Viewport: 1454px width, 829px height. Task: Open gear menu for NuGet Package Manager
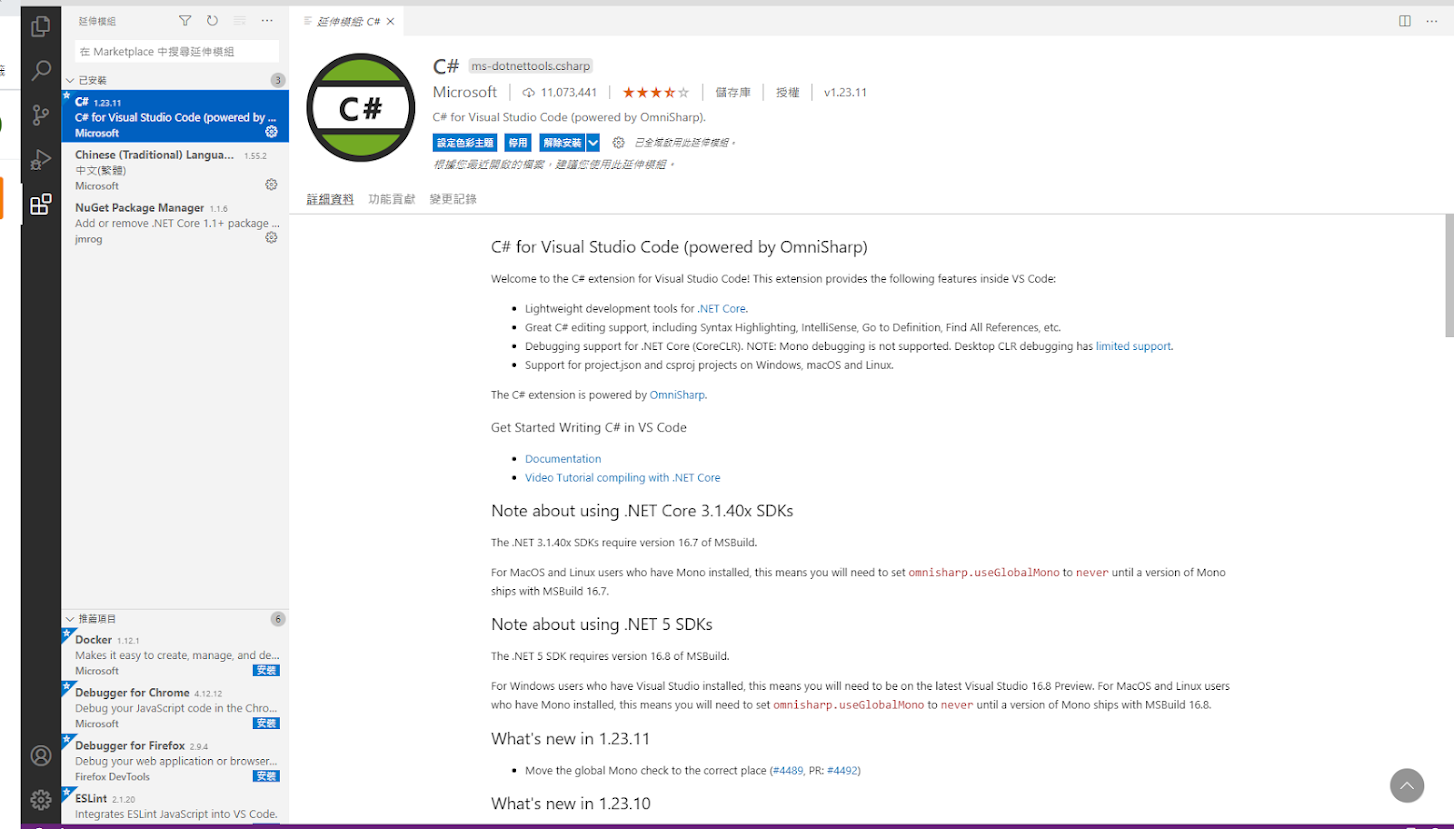(x=271, y=238)
